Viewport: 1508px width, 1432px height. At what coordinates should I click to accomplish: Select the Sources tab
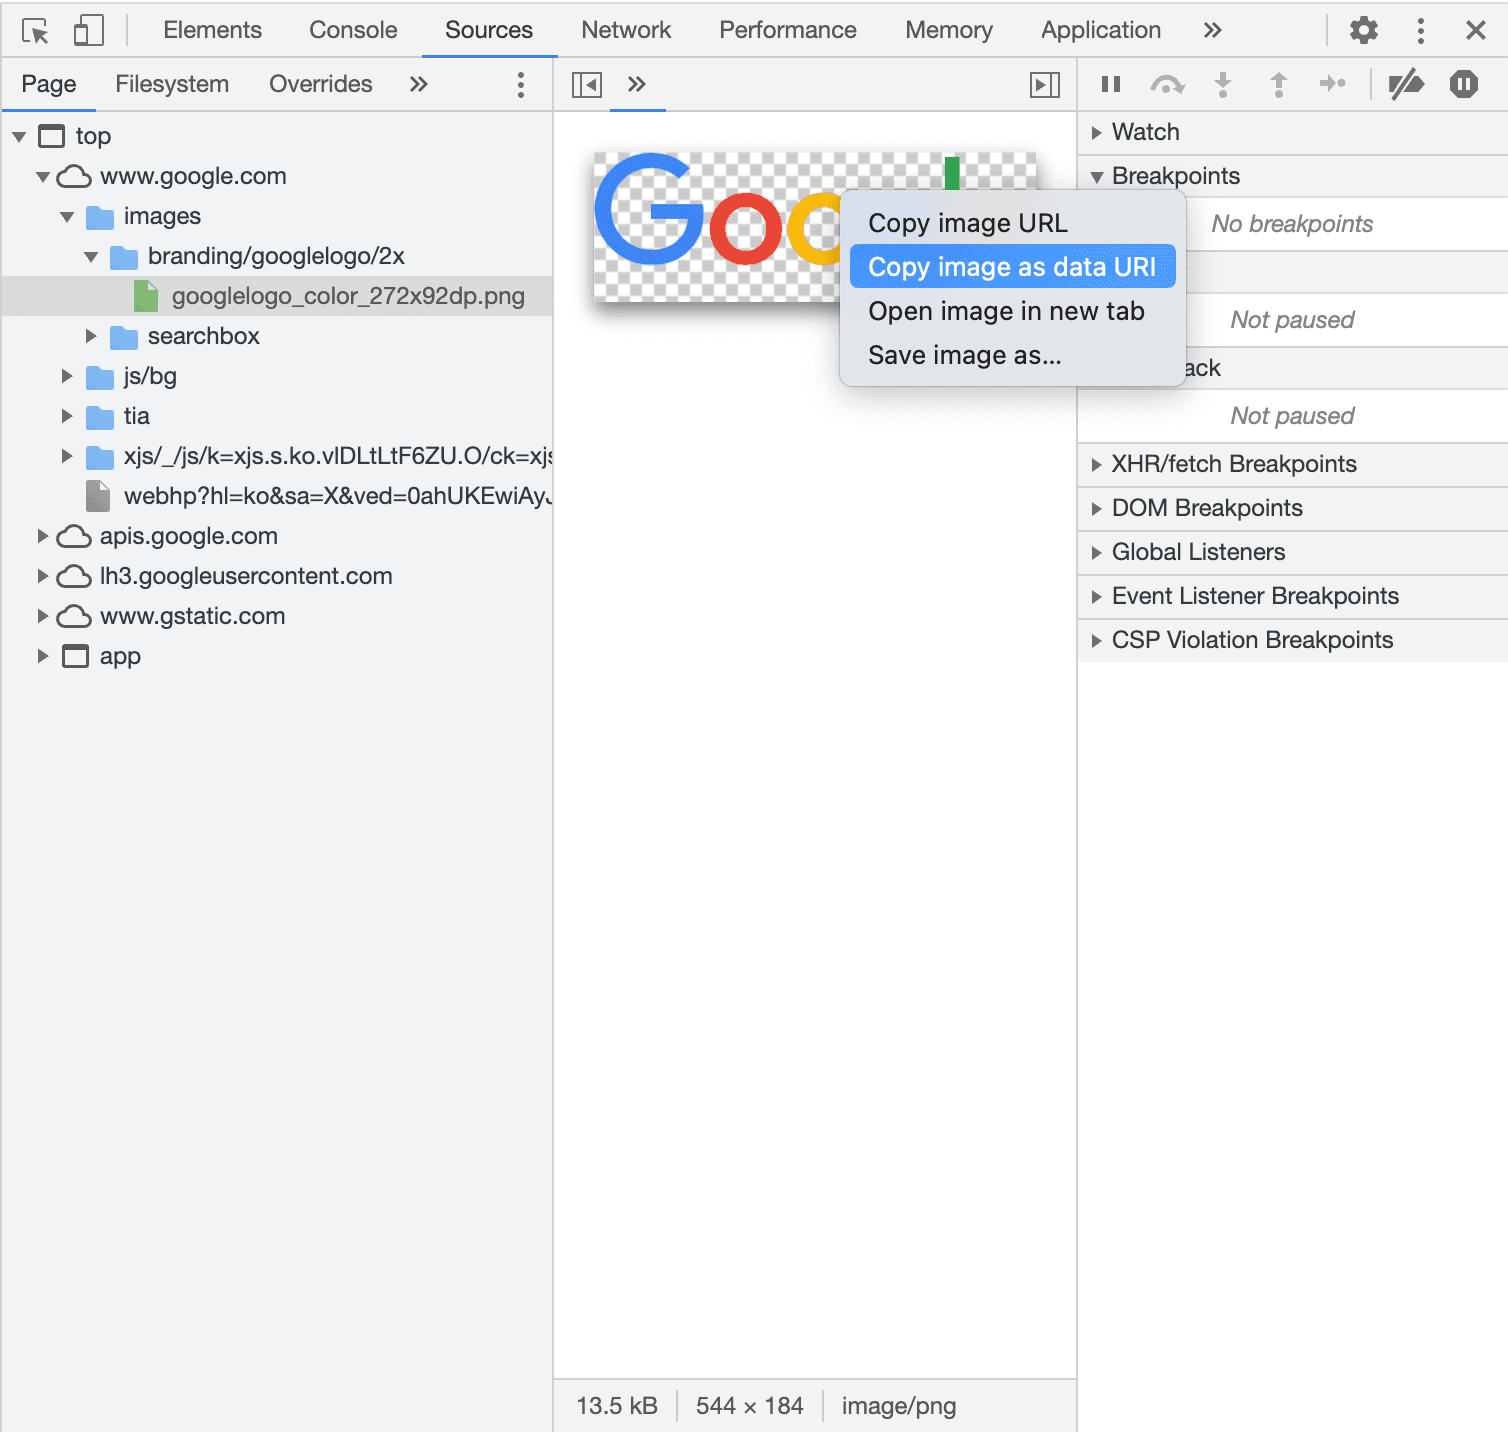[489, 30]
